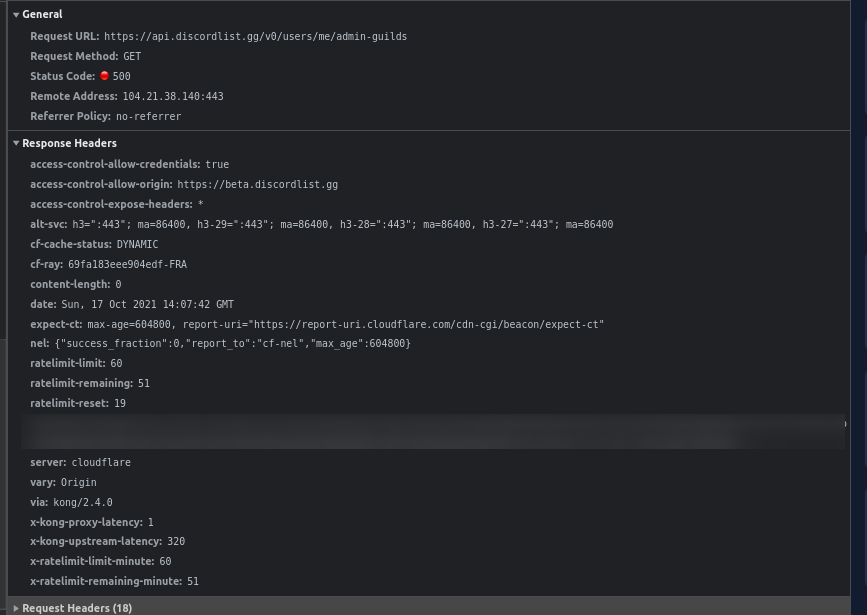The height and width of the screenshot is (615, 867).
Task: Click the x-kong-upstream-latency value 320
Action: coord(175,541)
